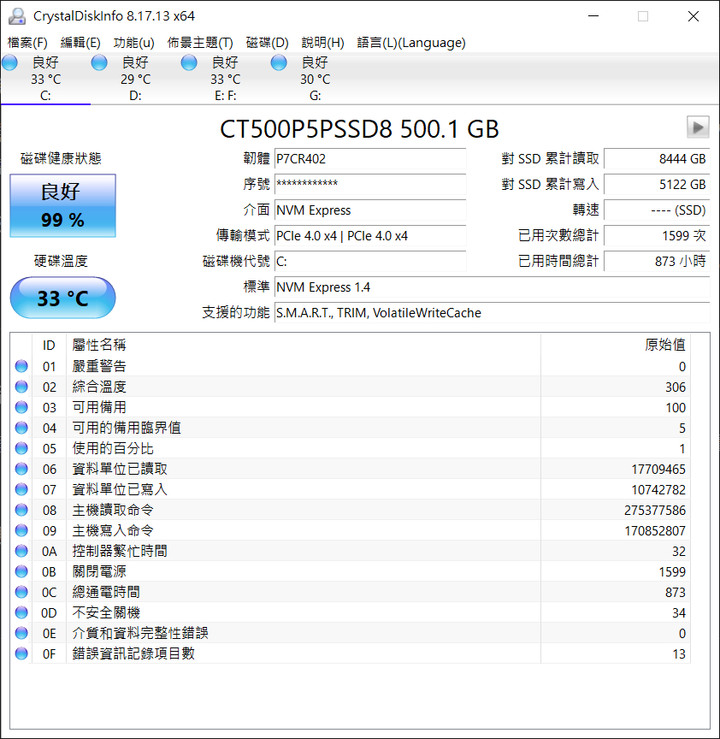Click blue status dot of attribute 0C 總通電時間

(x=21, y=591)
